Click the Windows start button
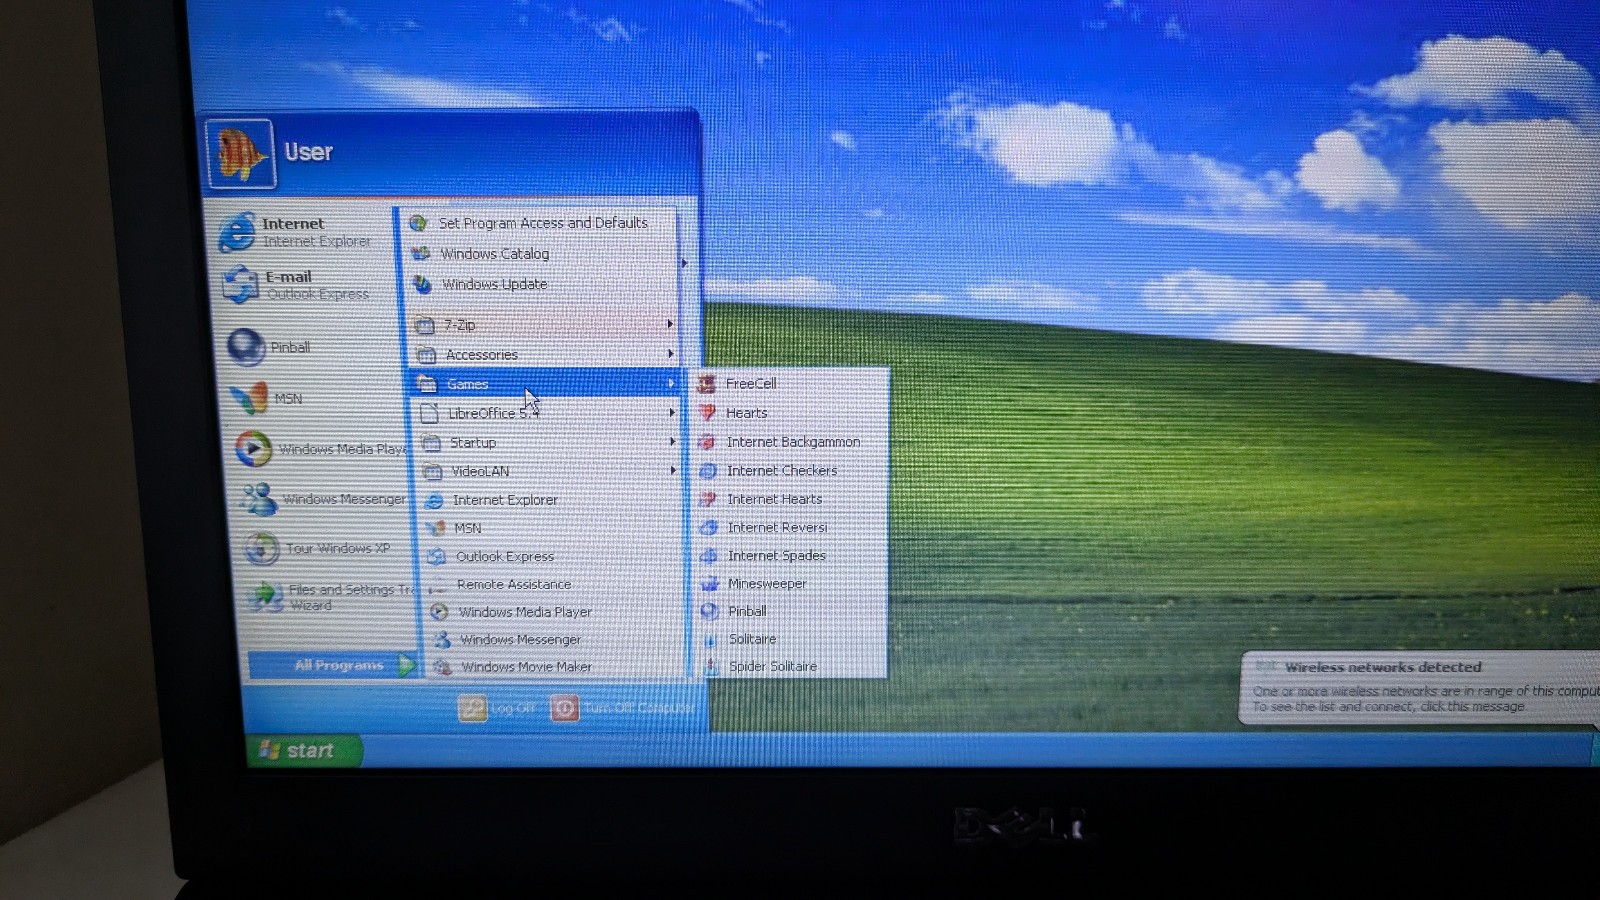1600x900 pixels. (304, 750)
